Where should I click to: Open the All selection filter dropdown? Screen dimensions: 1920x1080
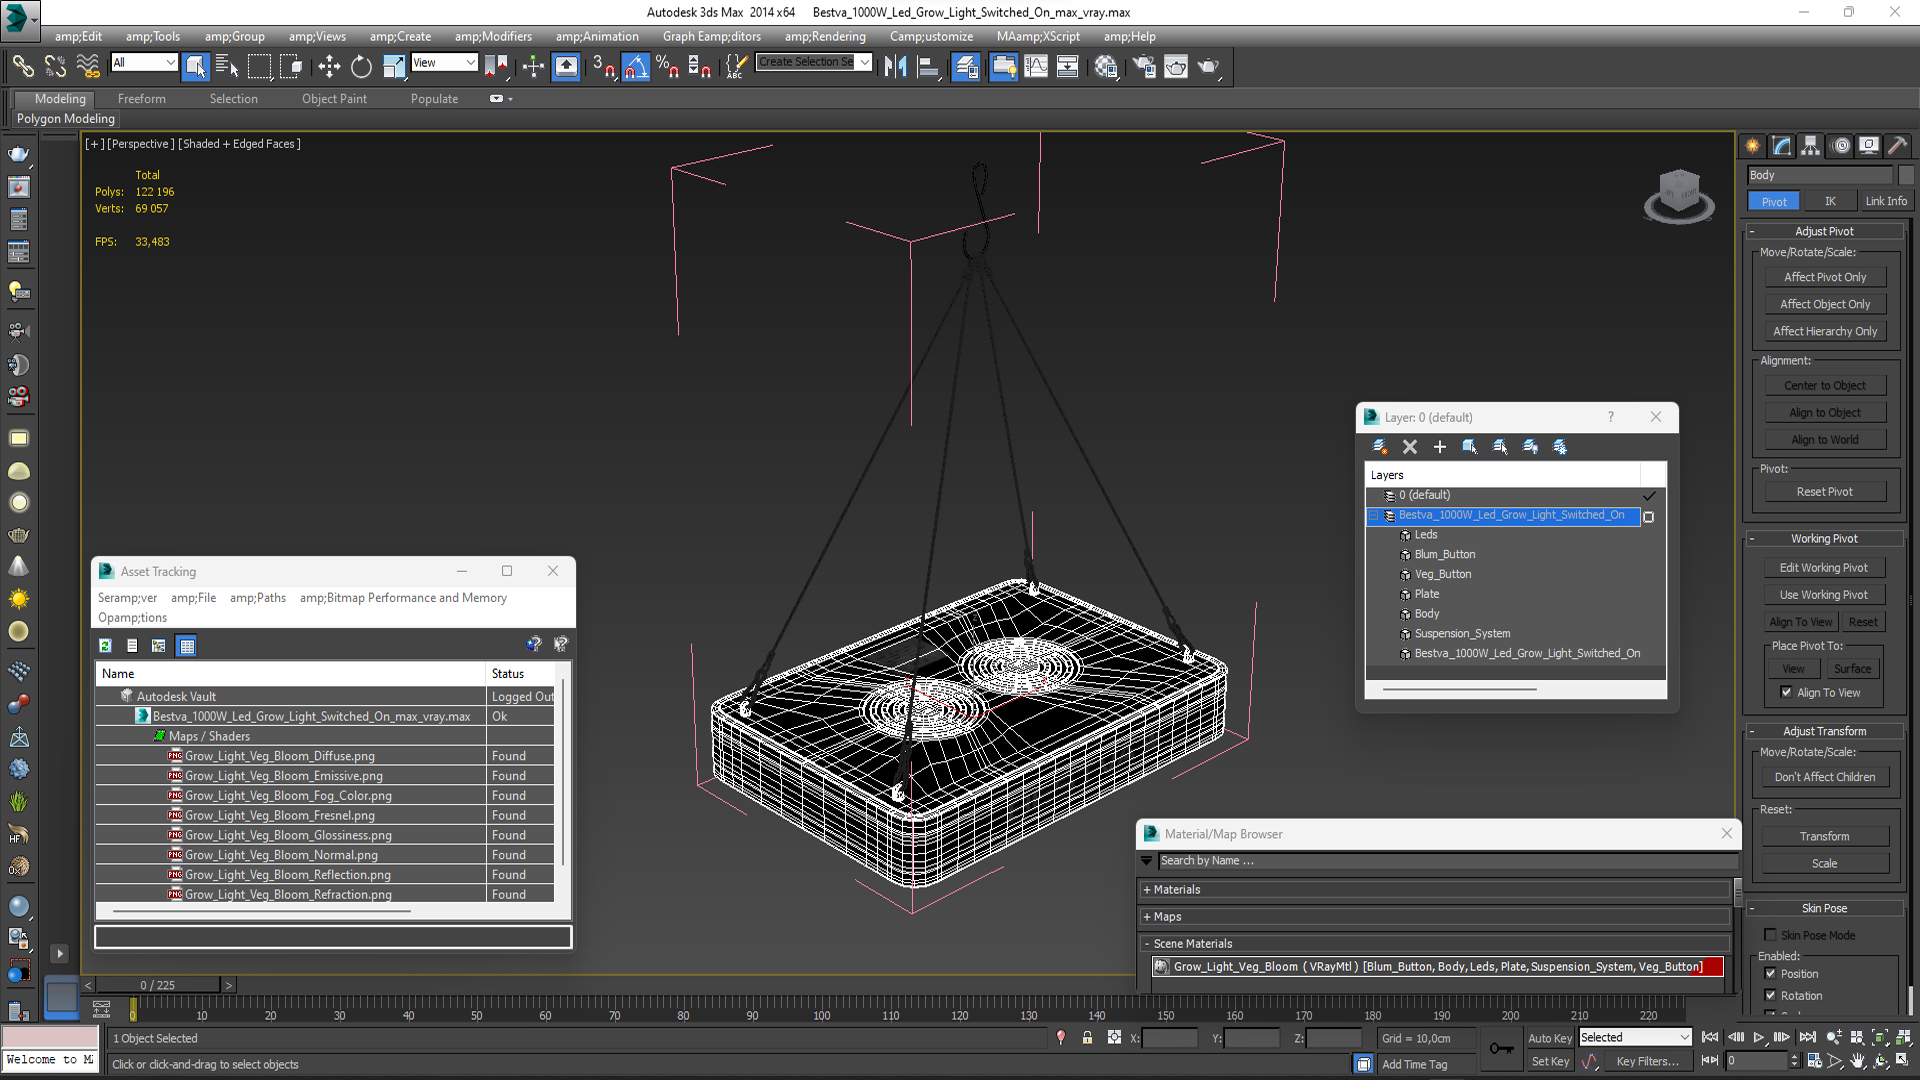(144, 63)
